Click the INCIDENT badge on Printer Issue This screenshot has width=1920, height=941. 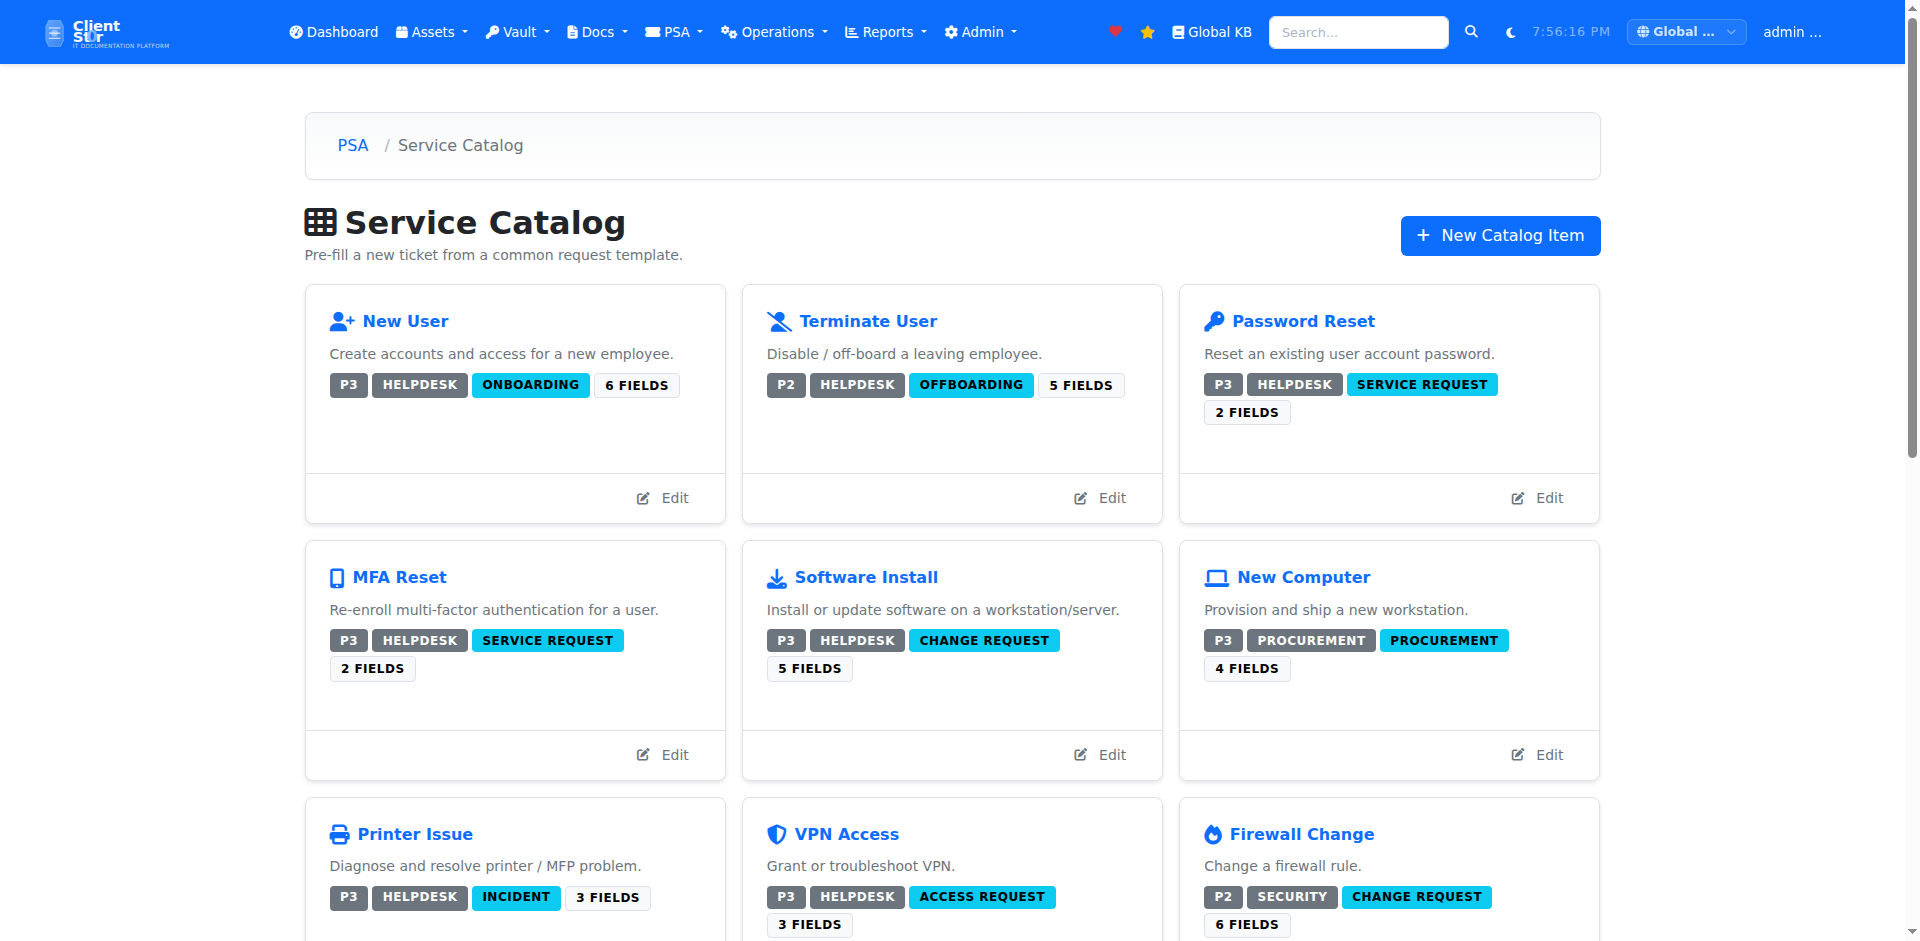[516, 897]
